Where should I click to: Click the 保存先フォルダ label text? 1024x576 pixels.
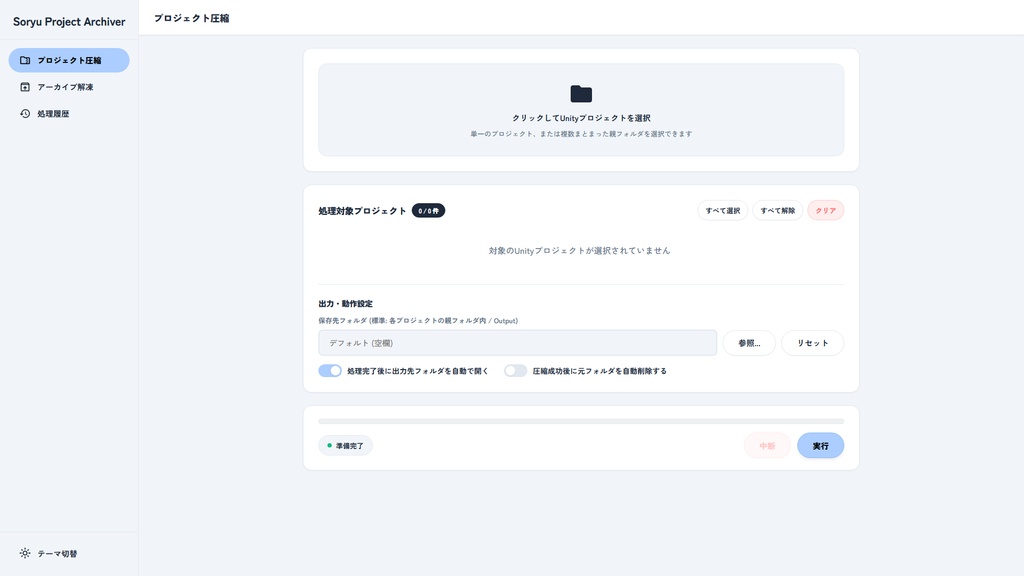point(418,321)
